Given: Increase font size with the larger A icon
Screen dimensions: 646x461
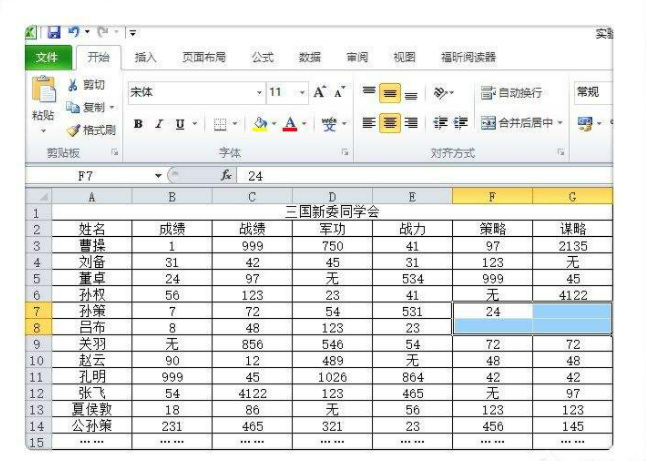Looking at the screenshot, I should point(319,92).
